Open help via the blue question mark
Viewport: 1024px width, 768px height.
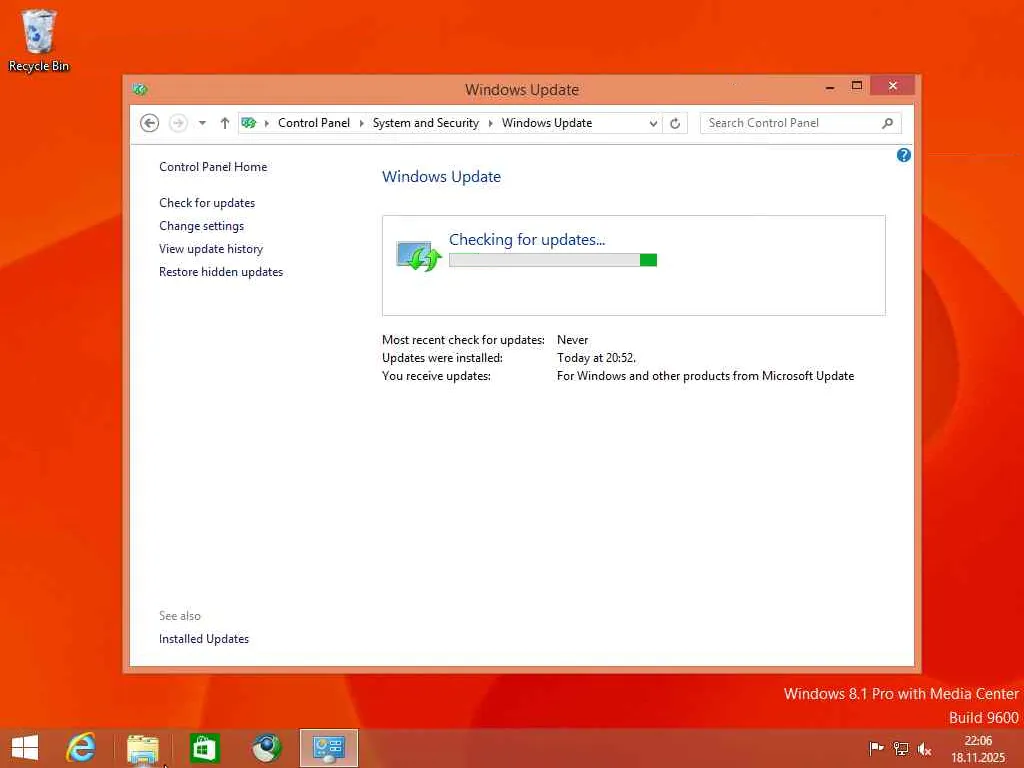coord(904,155)
